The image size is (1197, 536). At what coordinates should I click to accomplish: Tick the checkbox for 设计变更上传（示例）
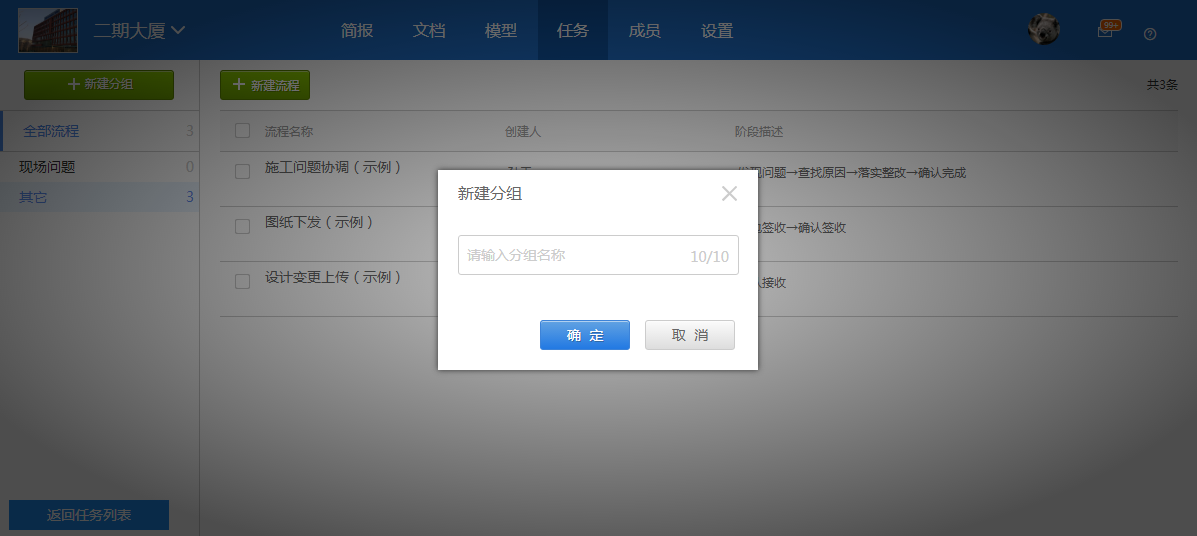242,281
